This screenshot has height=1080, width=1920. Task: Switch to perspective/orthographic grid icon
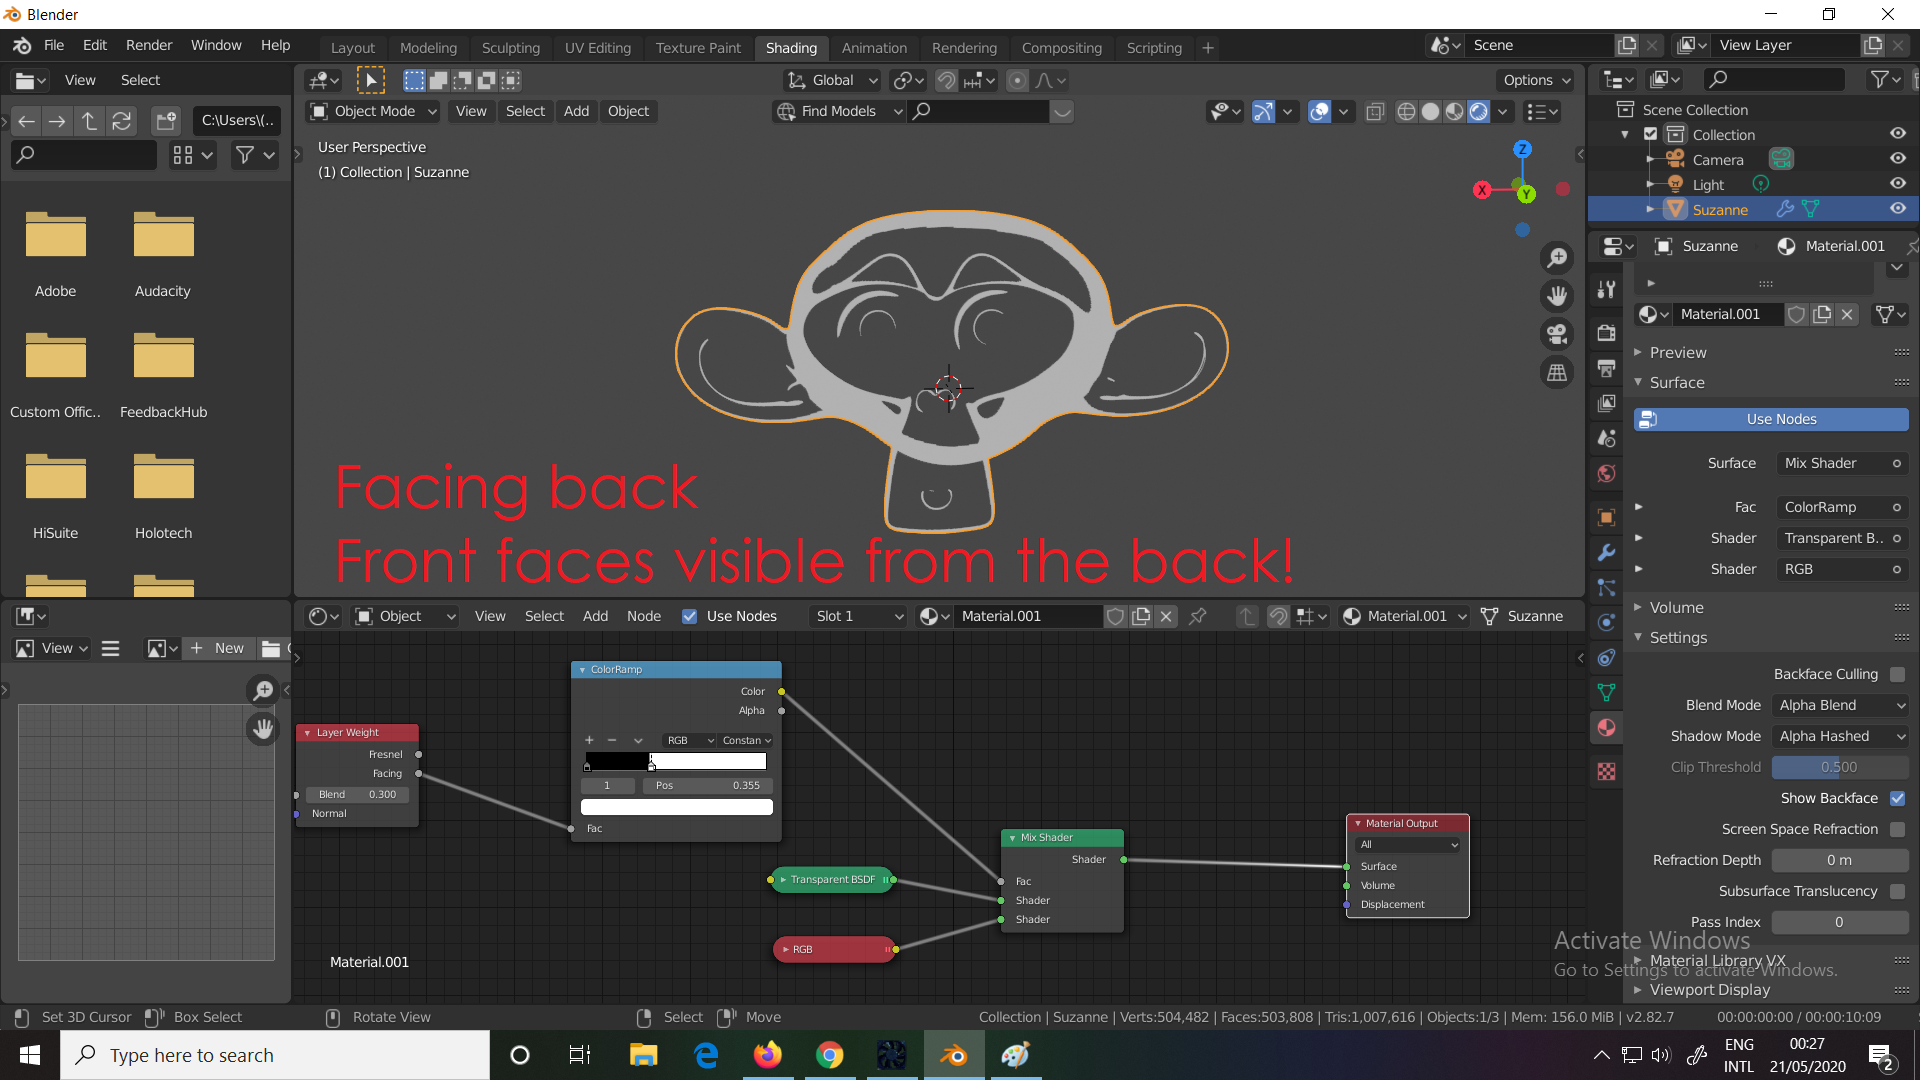click(x=1557, y=373)
